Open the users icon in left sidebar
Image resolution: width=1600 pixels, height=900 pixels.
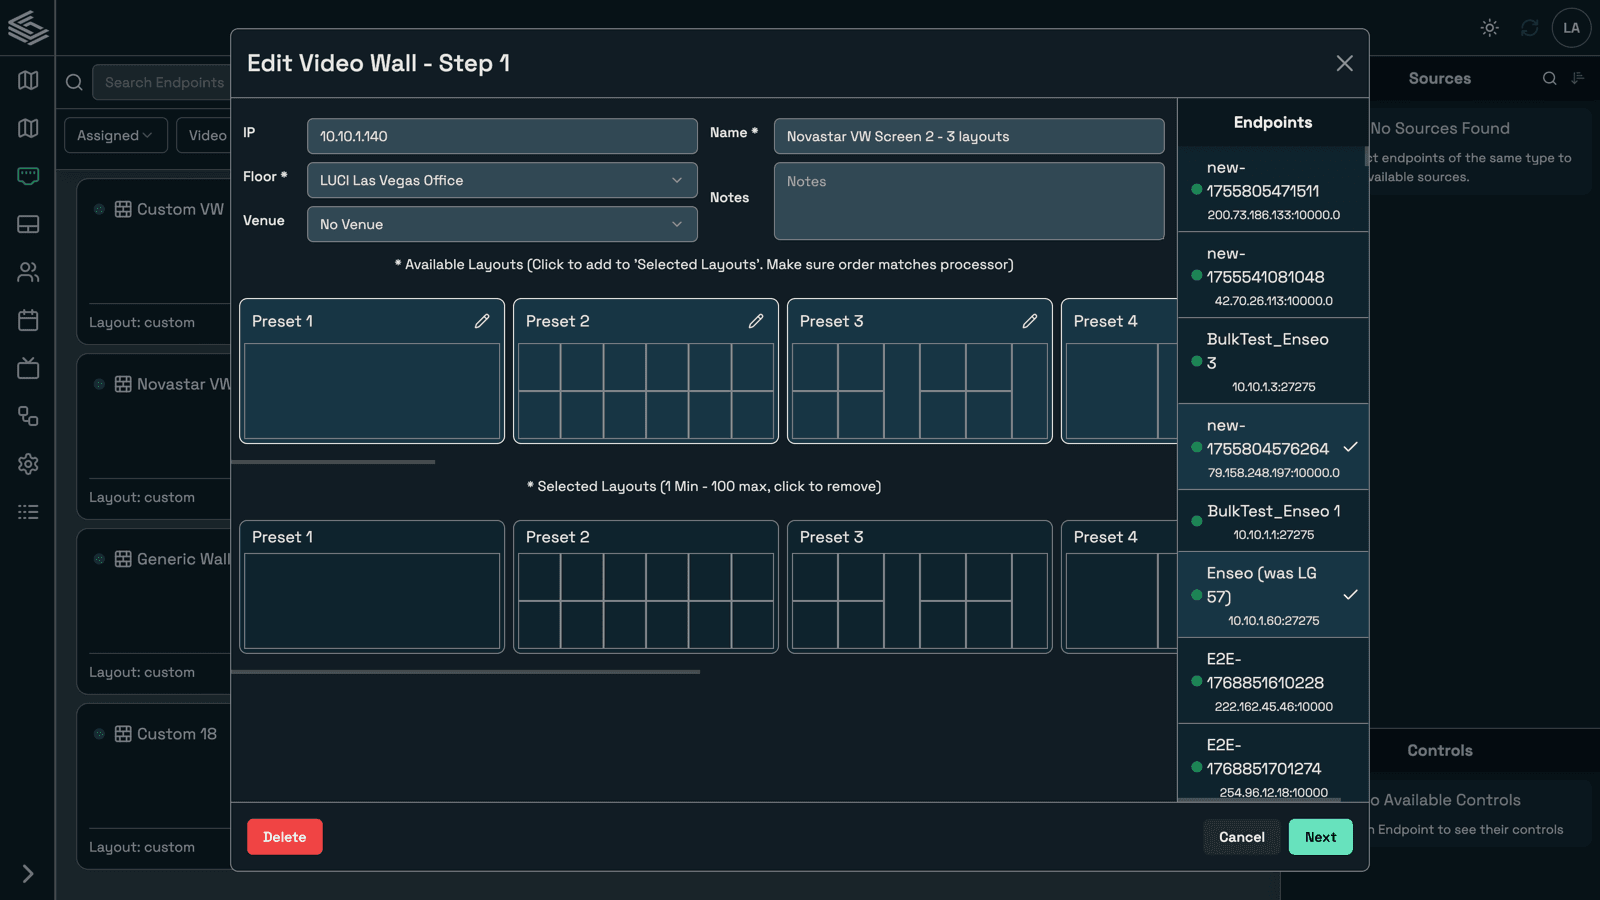[28, 272]
